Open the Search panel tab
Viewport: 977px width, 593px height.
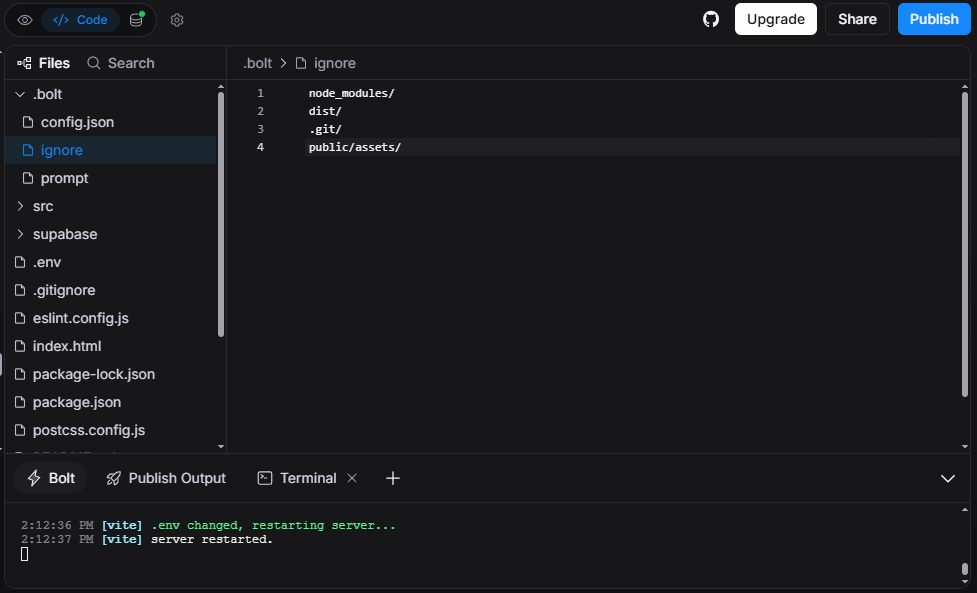pyautogui.click(x=121, y=63)
